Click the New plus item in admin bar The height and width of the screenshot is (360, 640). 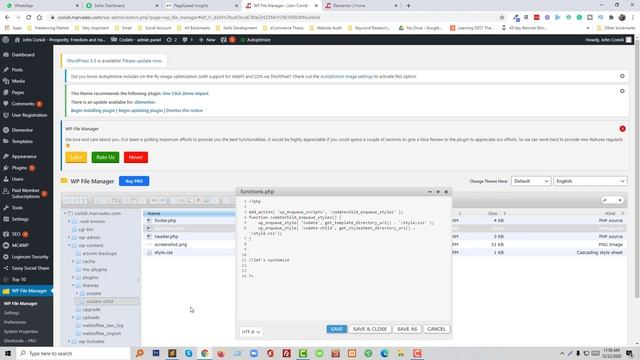(x=207, y=40)
